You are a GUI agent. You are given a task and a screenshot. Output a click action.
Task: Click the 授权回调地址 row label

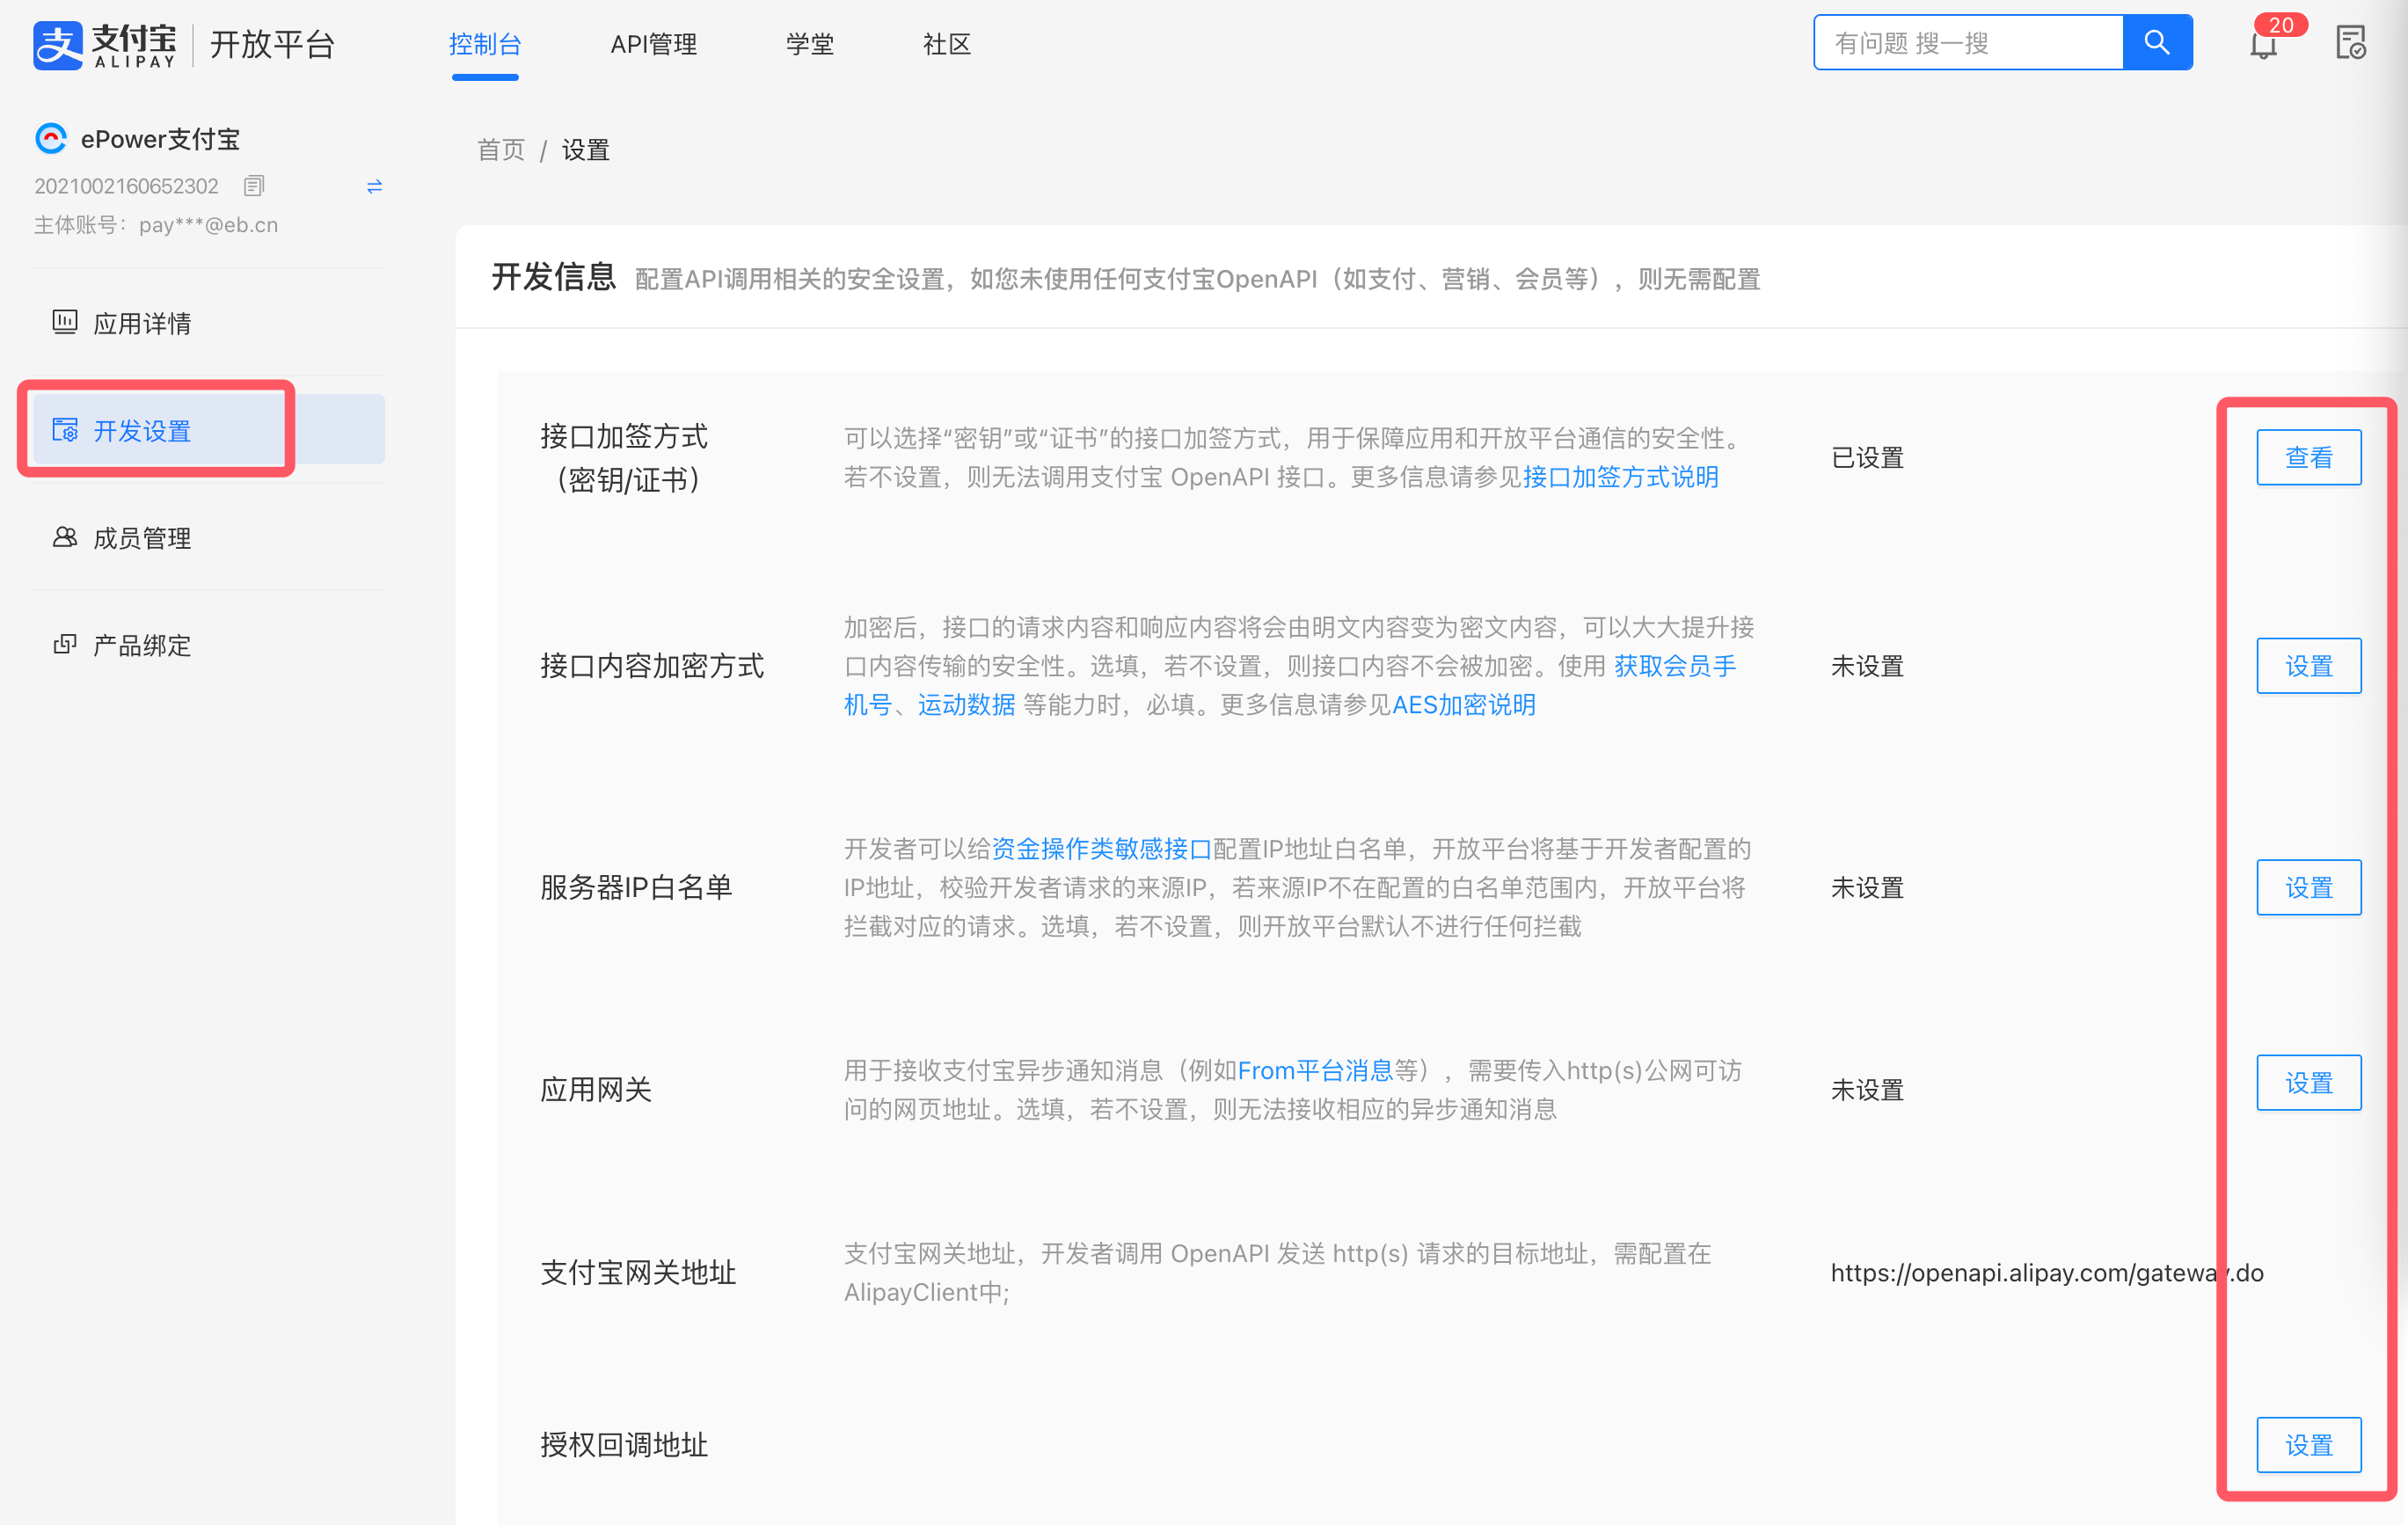(624, 1445)
